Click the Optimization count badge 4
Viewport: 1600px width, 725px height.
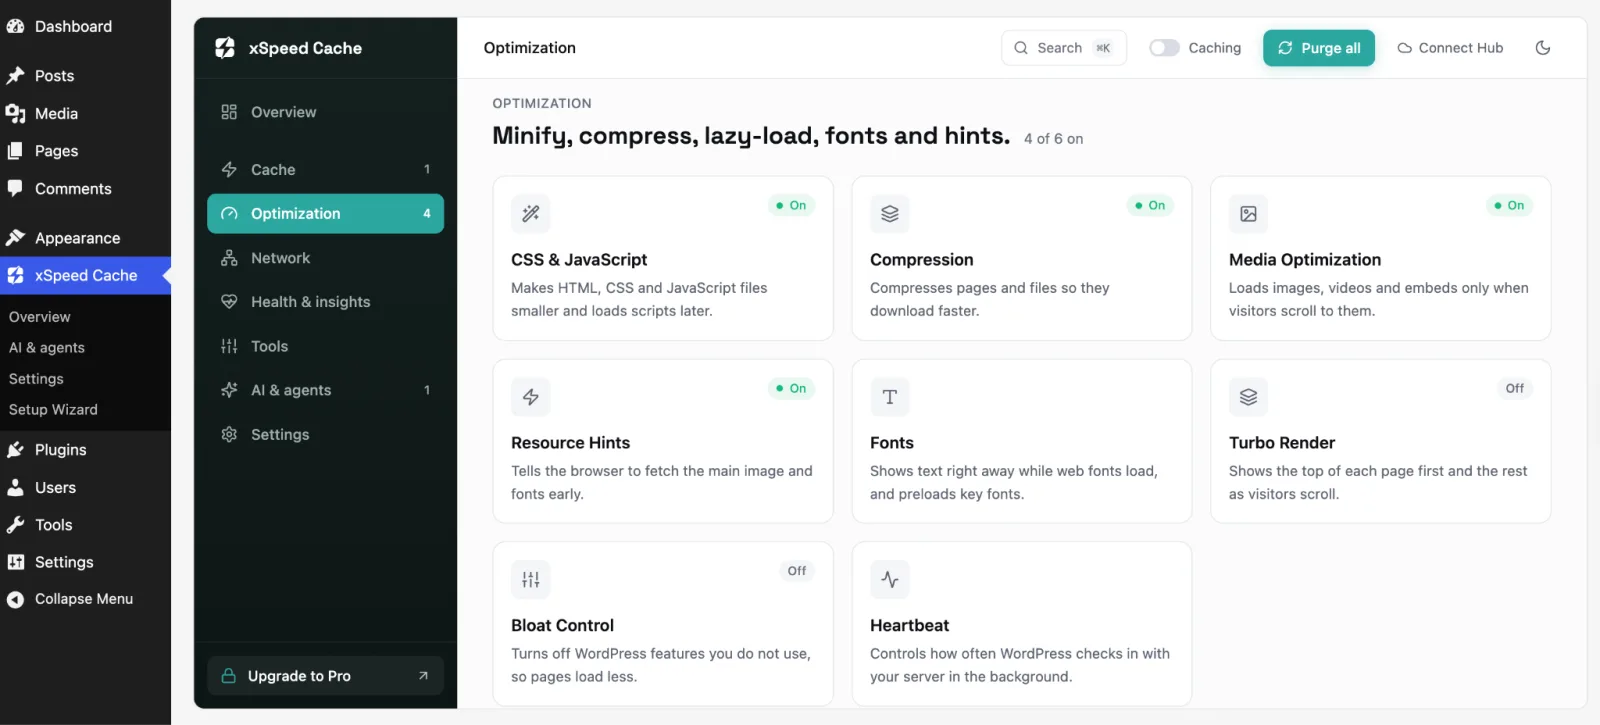427,213
